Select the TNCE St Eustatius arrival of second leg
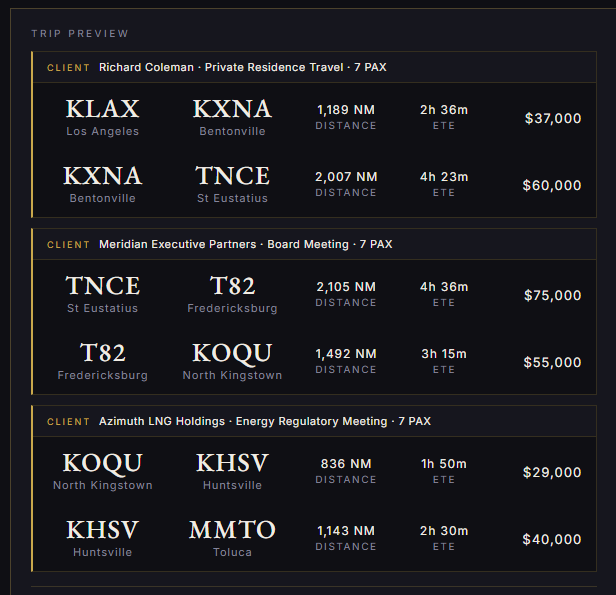Screen dimensions: 616x595 click(x=232, y=176)
